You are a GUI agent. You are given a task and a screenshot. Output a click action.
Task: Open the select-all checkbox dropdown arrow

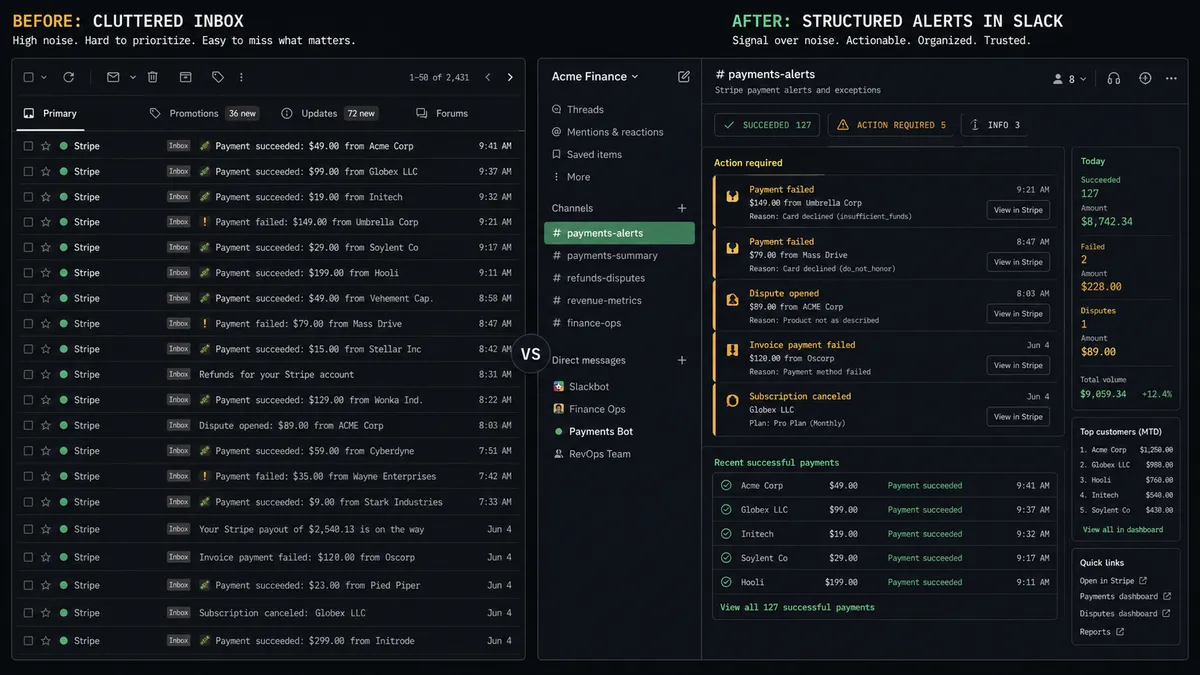43,77
